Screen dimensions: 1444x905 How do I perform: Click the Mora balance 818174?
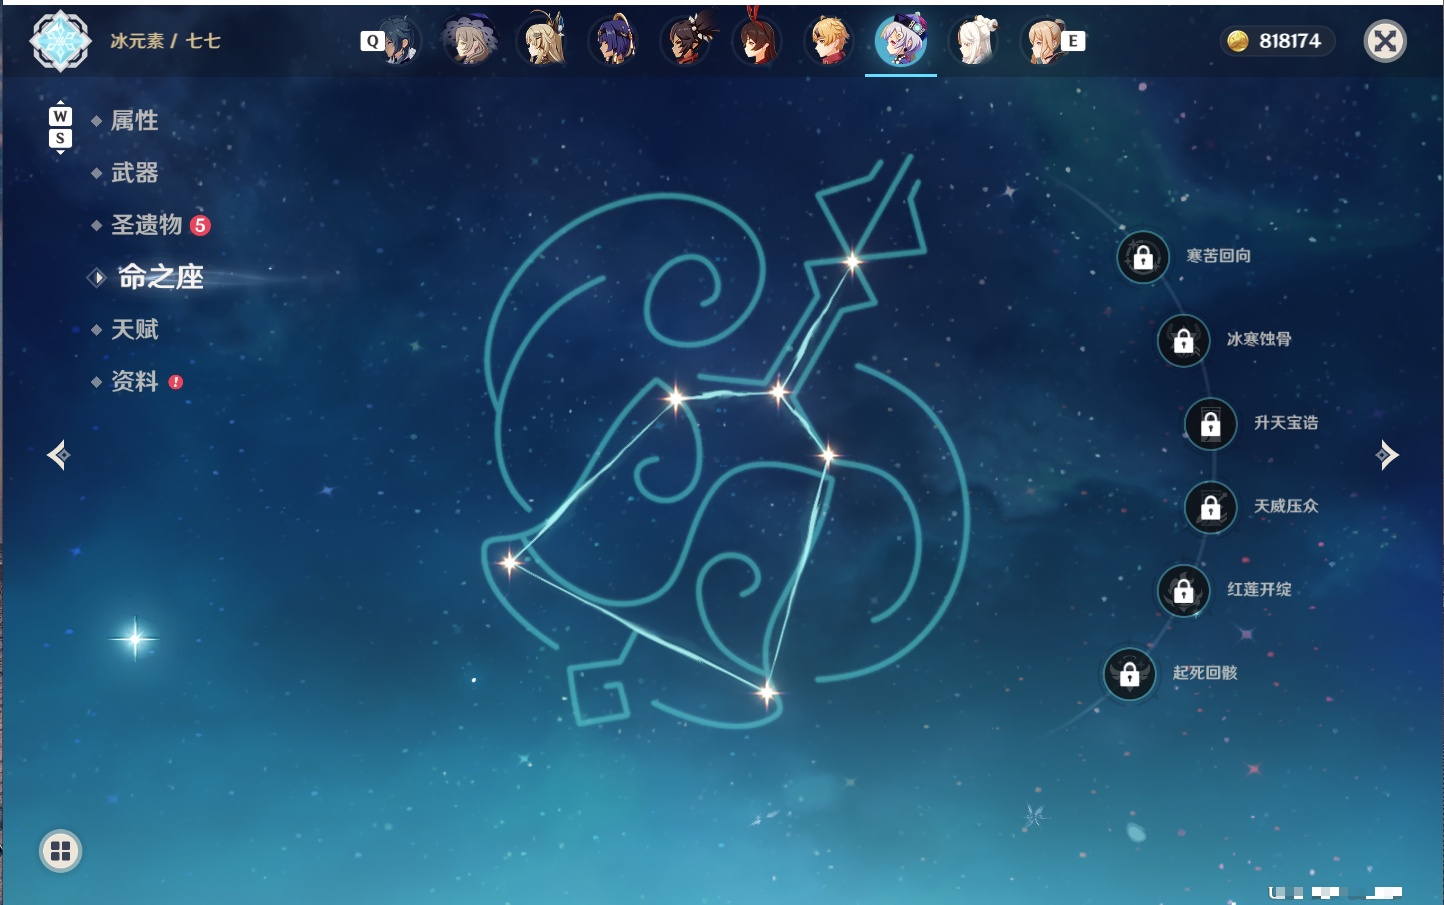(1276, 41)
